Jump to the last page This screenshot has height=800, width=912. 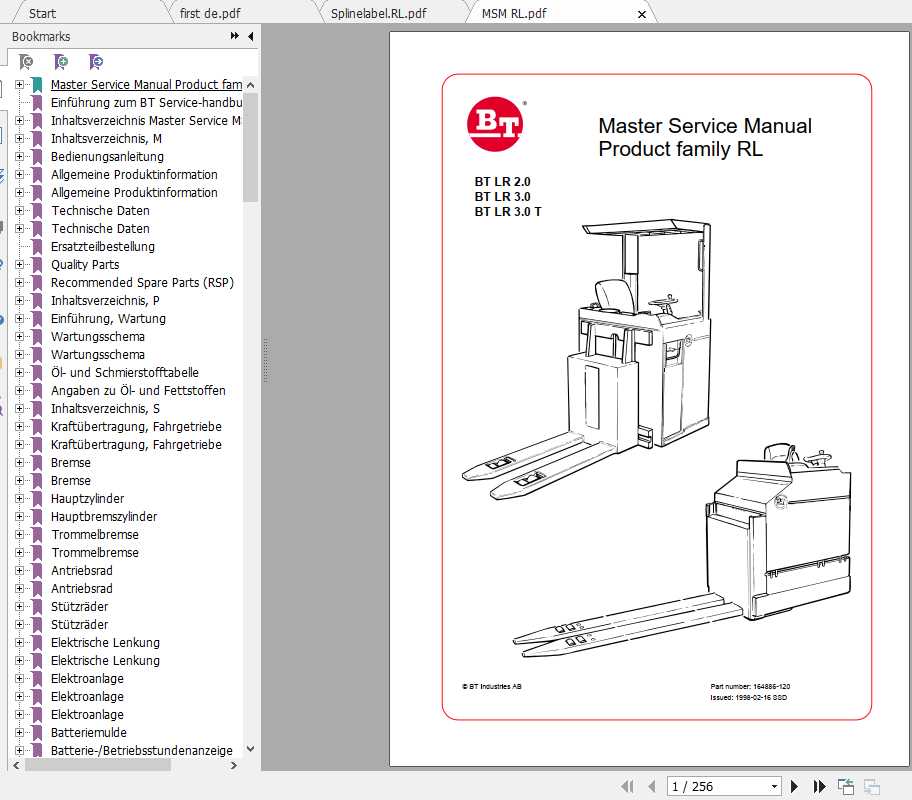coord(819,787)
